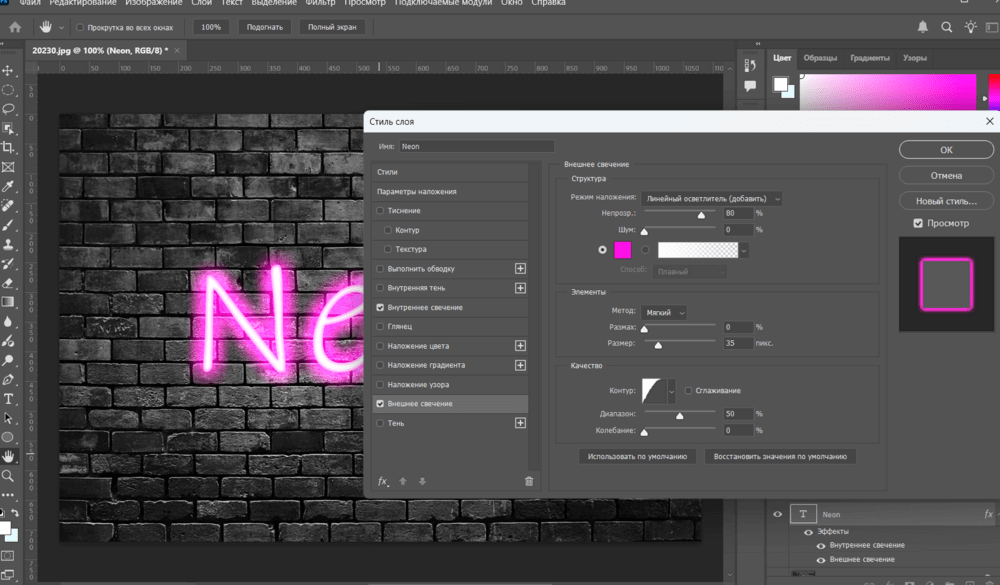Viewport: 1000px width, 585px height.
Task: Open the Метод dropdown set to Мягкий
Action: [665, 312]
